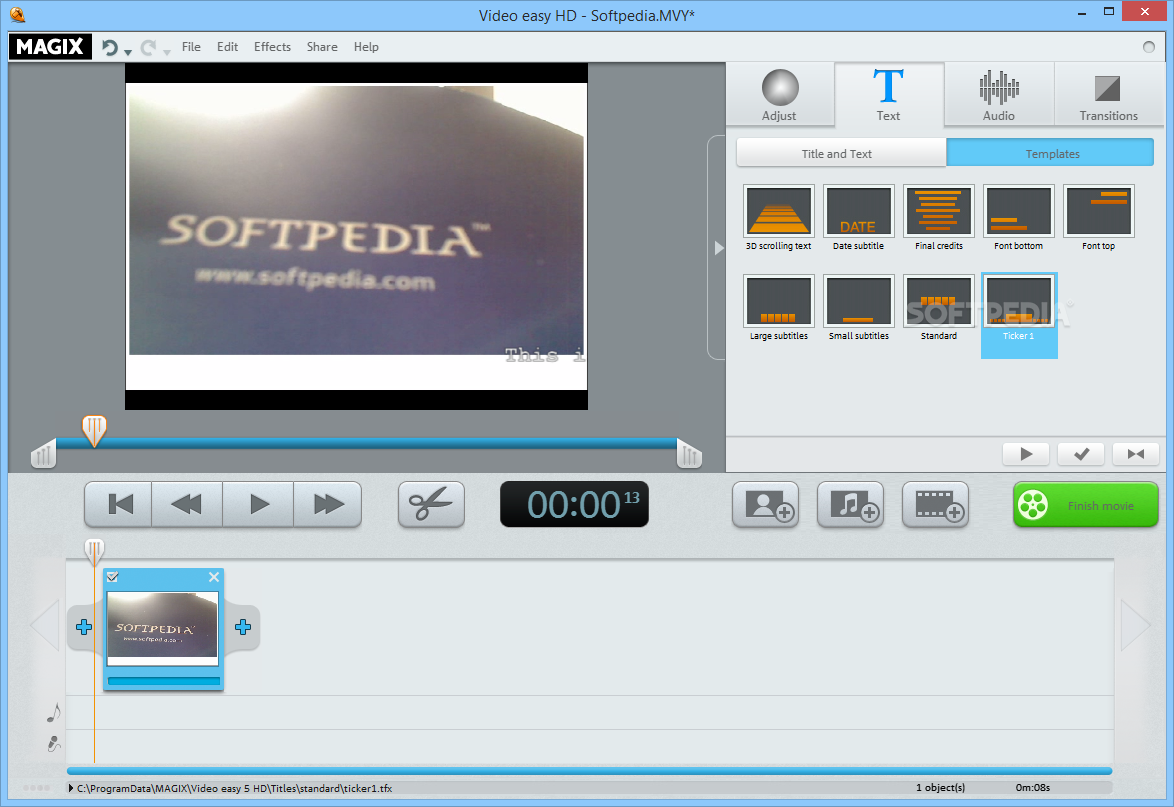Choose the Small subtitles template

click(859, 308)
